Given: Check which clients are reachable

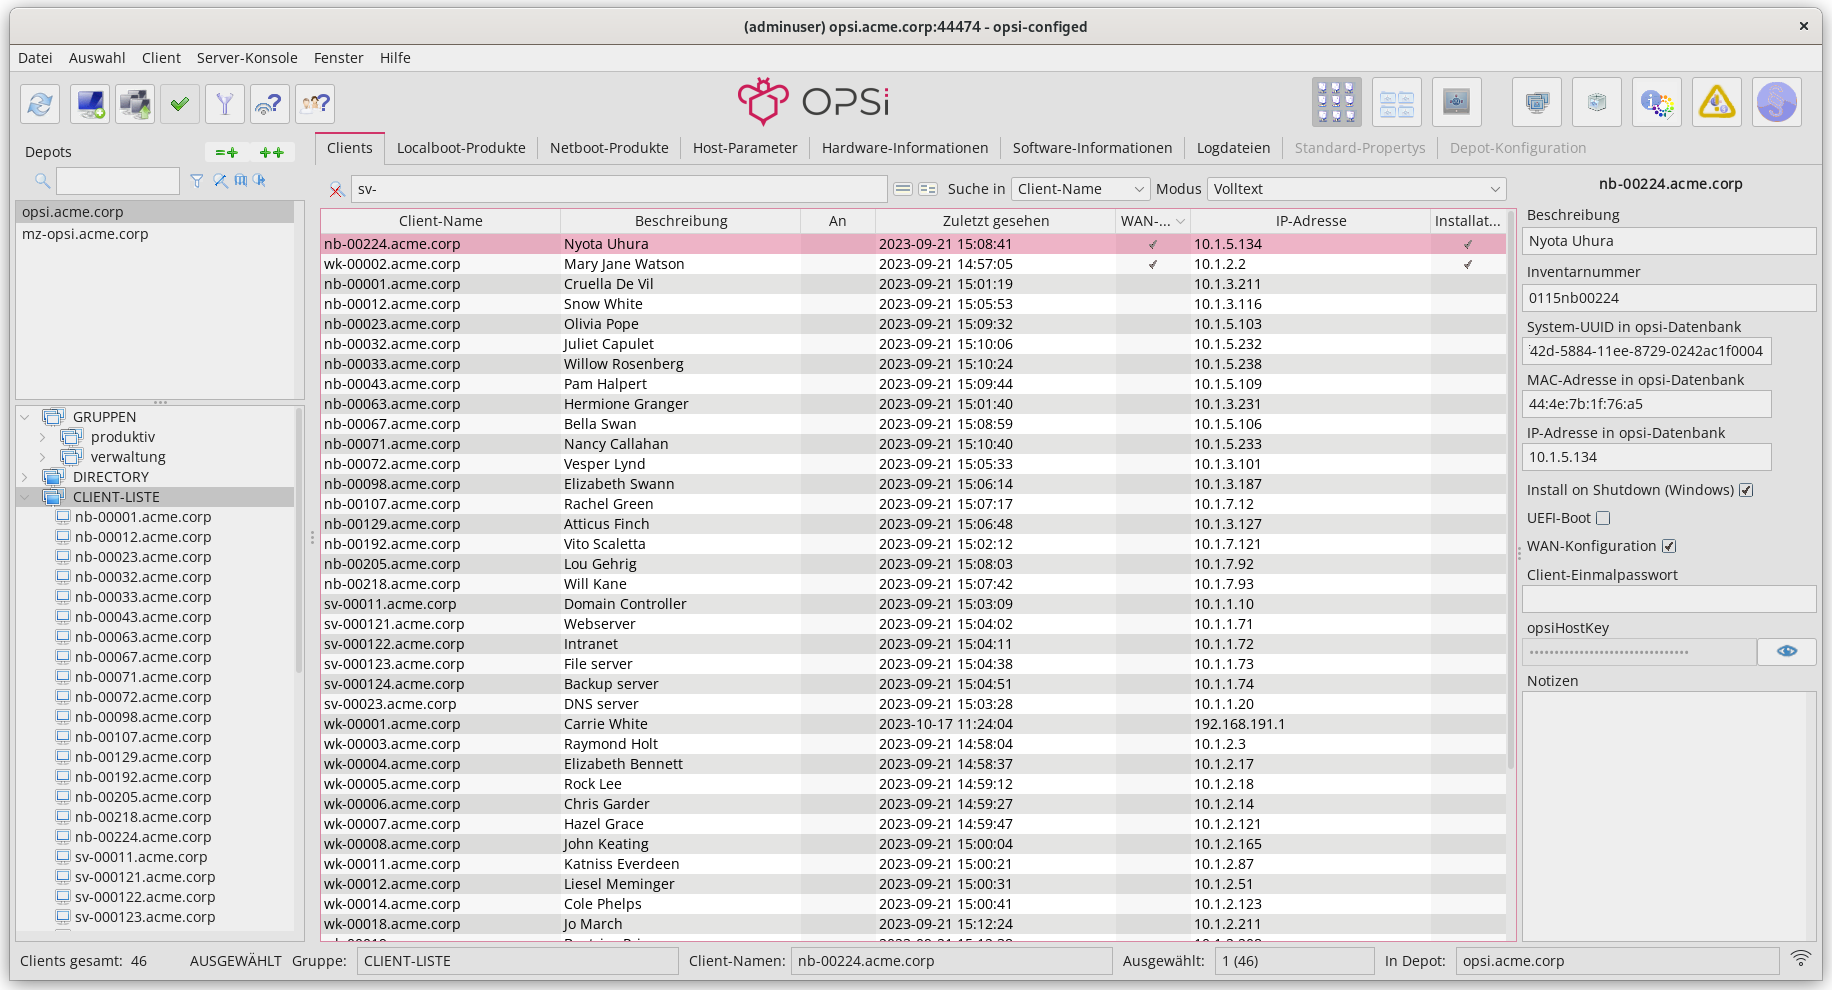Looking at the screenshot, I should tap(270, 103).
